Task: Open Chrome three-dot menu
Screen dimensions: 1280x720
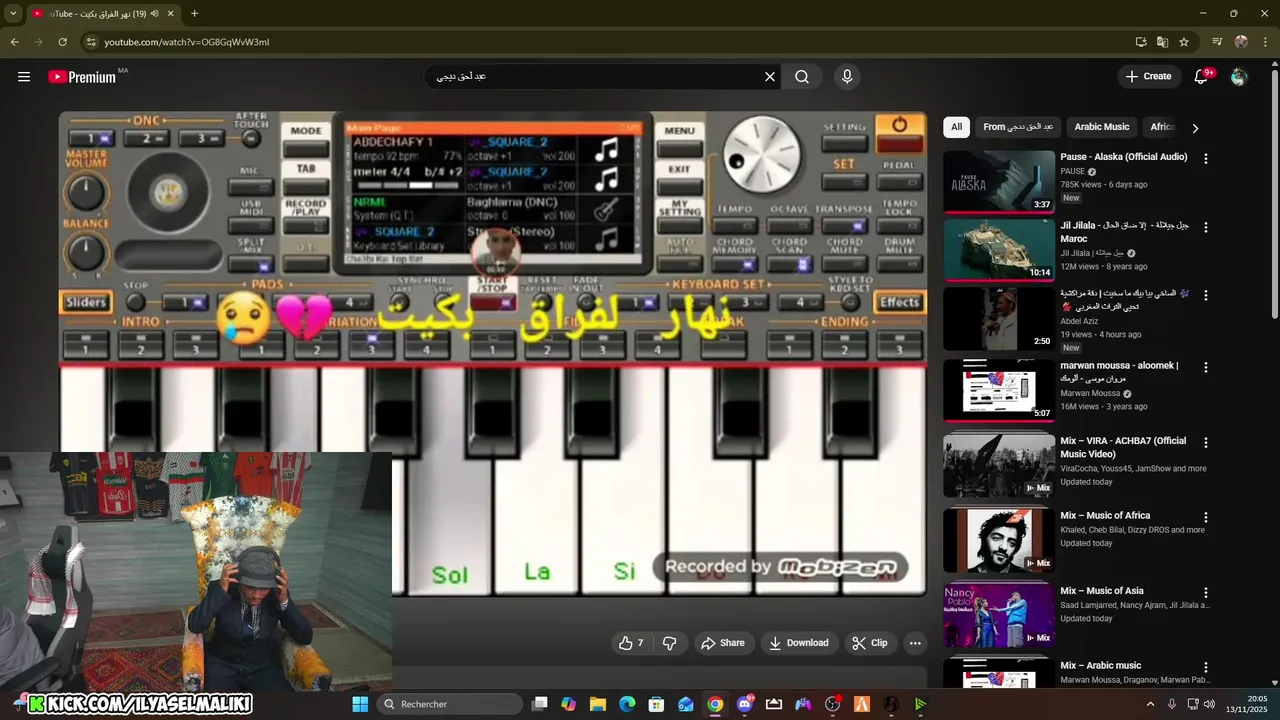Action: tap(1265, 42)
